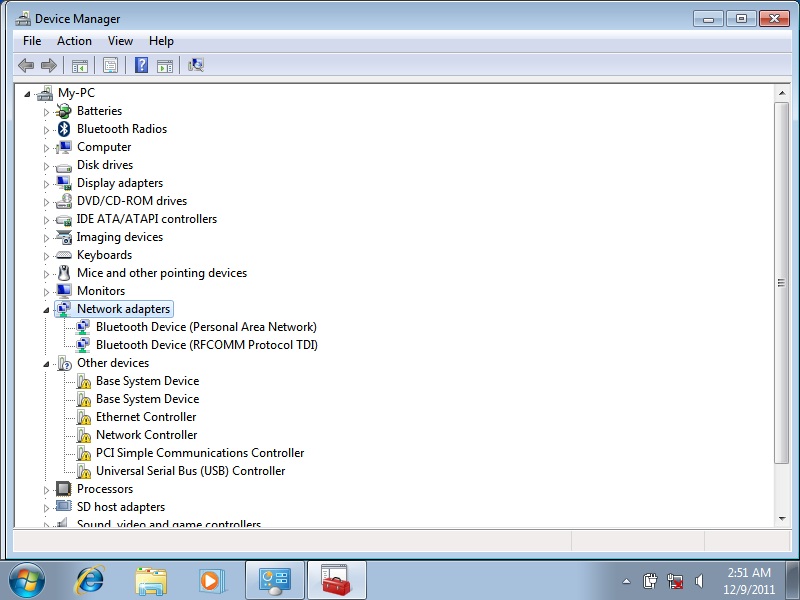The width and height of the screenshot is (800, 600).
Task: Expand the Monitors node arrow
Action: pos(46,292)
